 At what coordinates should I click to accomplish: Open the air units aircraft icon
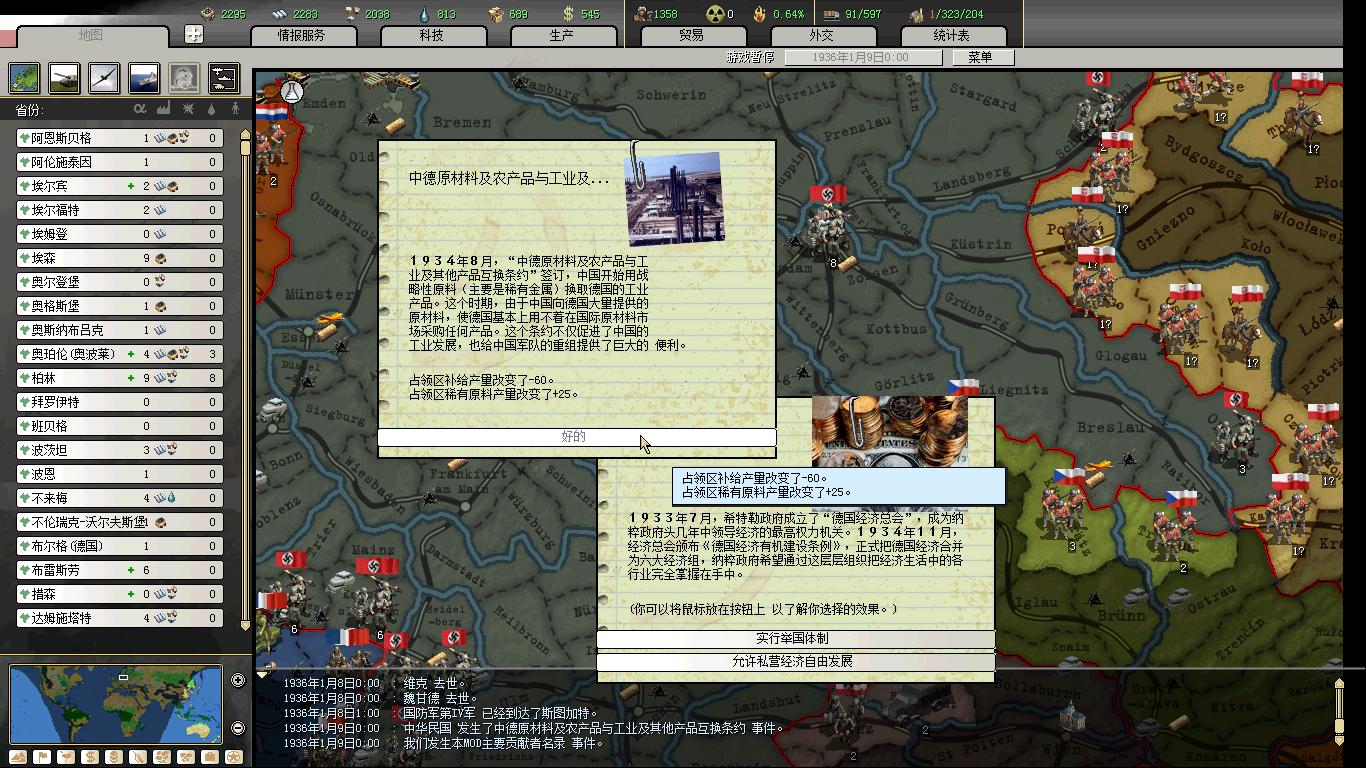(x=104, y=77)
